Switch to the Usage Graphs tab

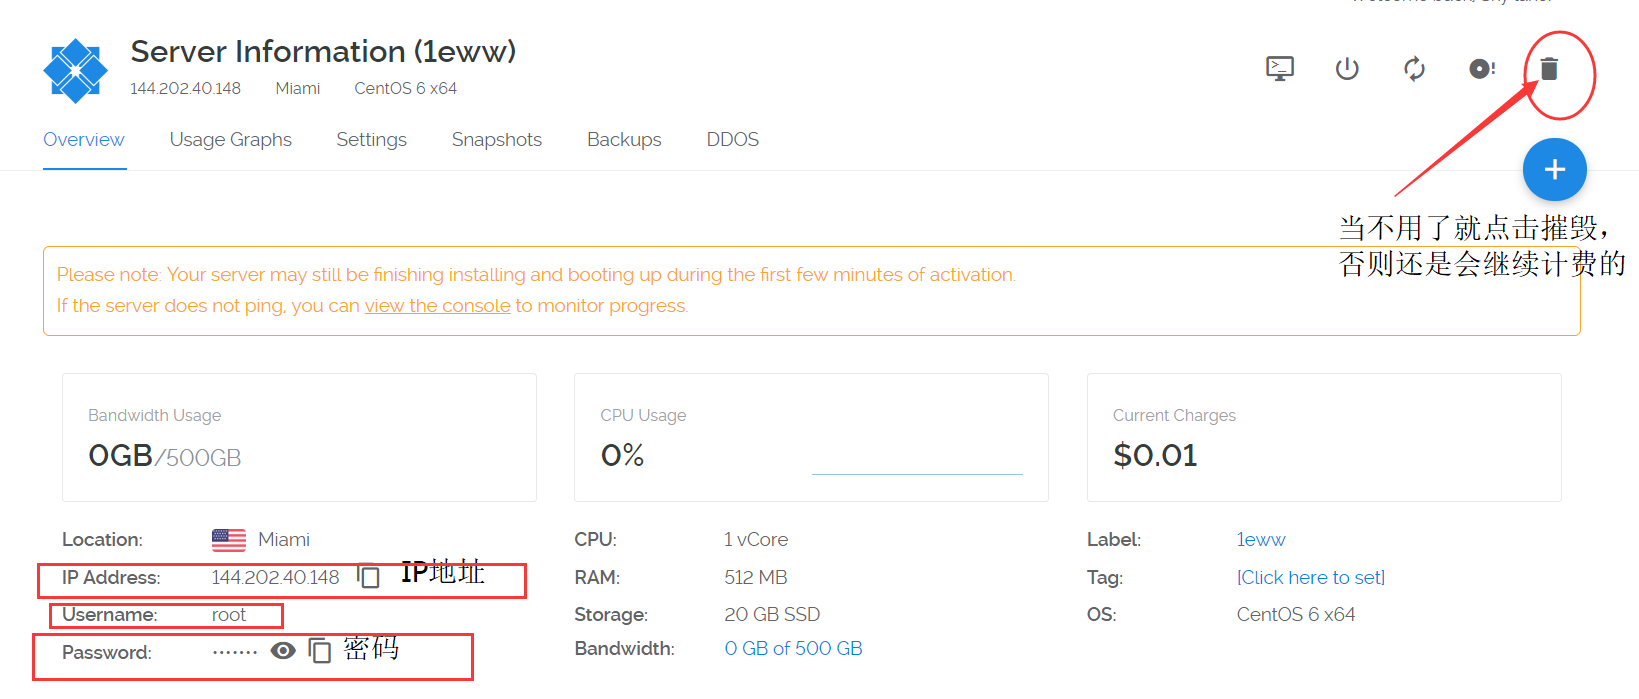coord(230,140)
